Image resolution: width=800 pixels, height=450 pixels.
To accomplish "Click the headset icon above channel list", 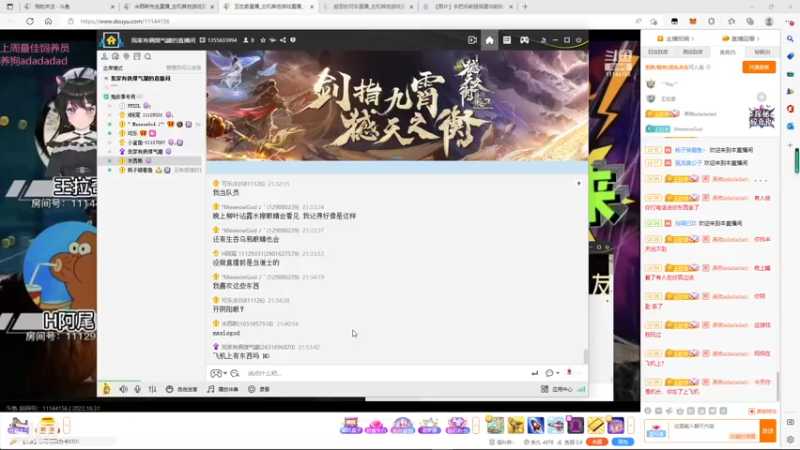I will coord(115,57).
